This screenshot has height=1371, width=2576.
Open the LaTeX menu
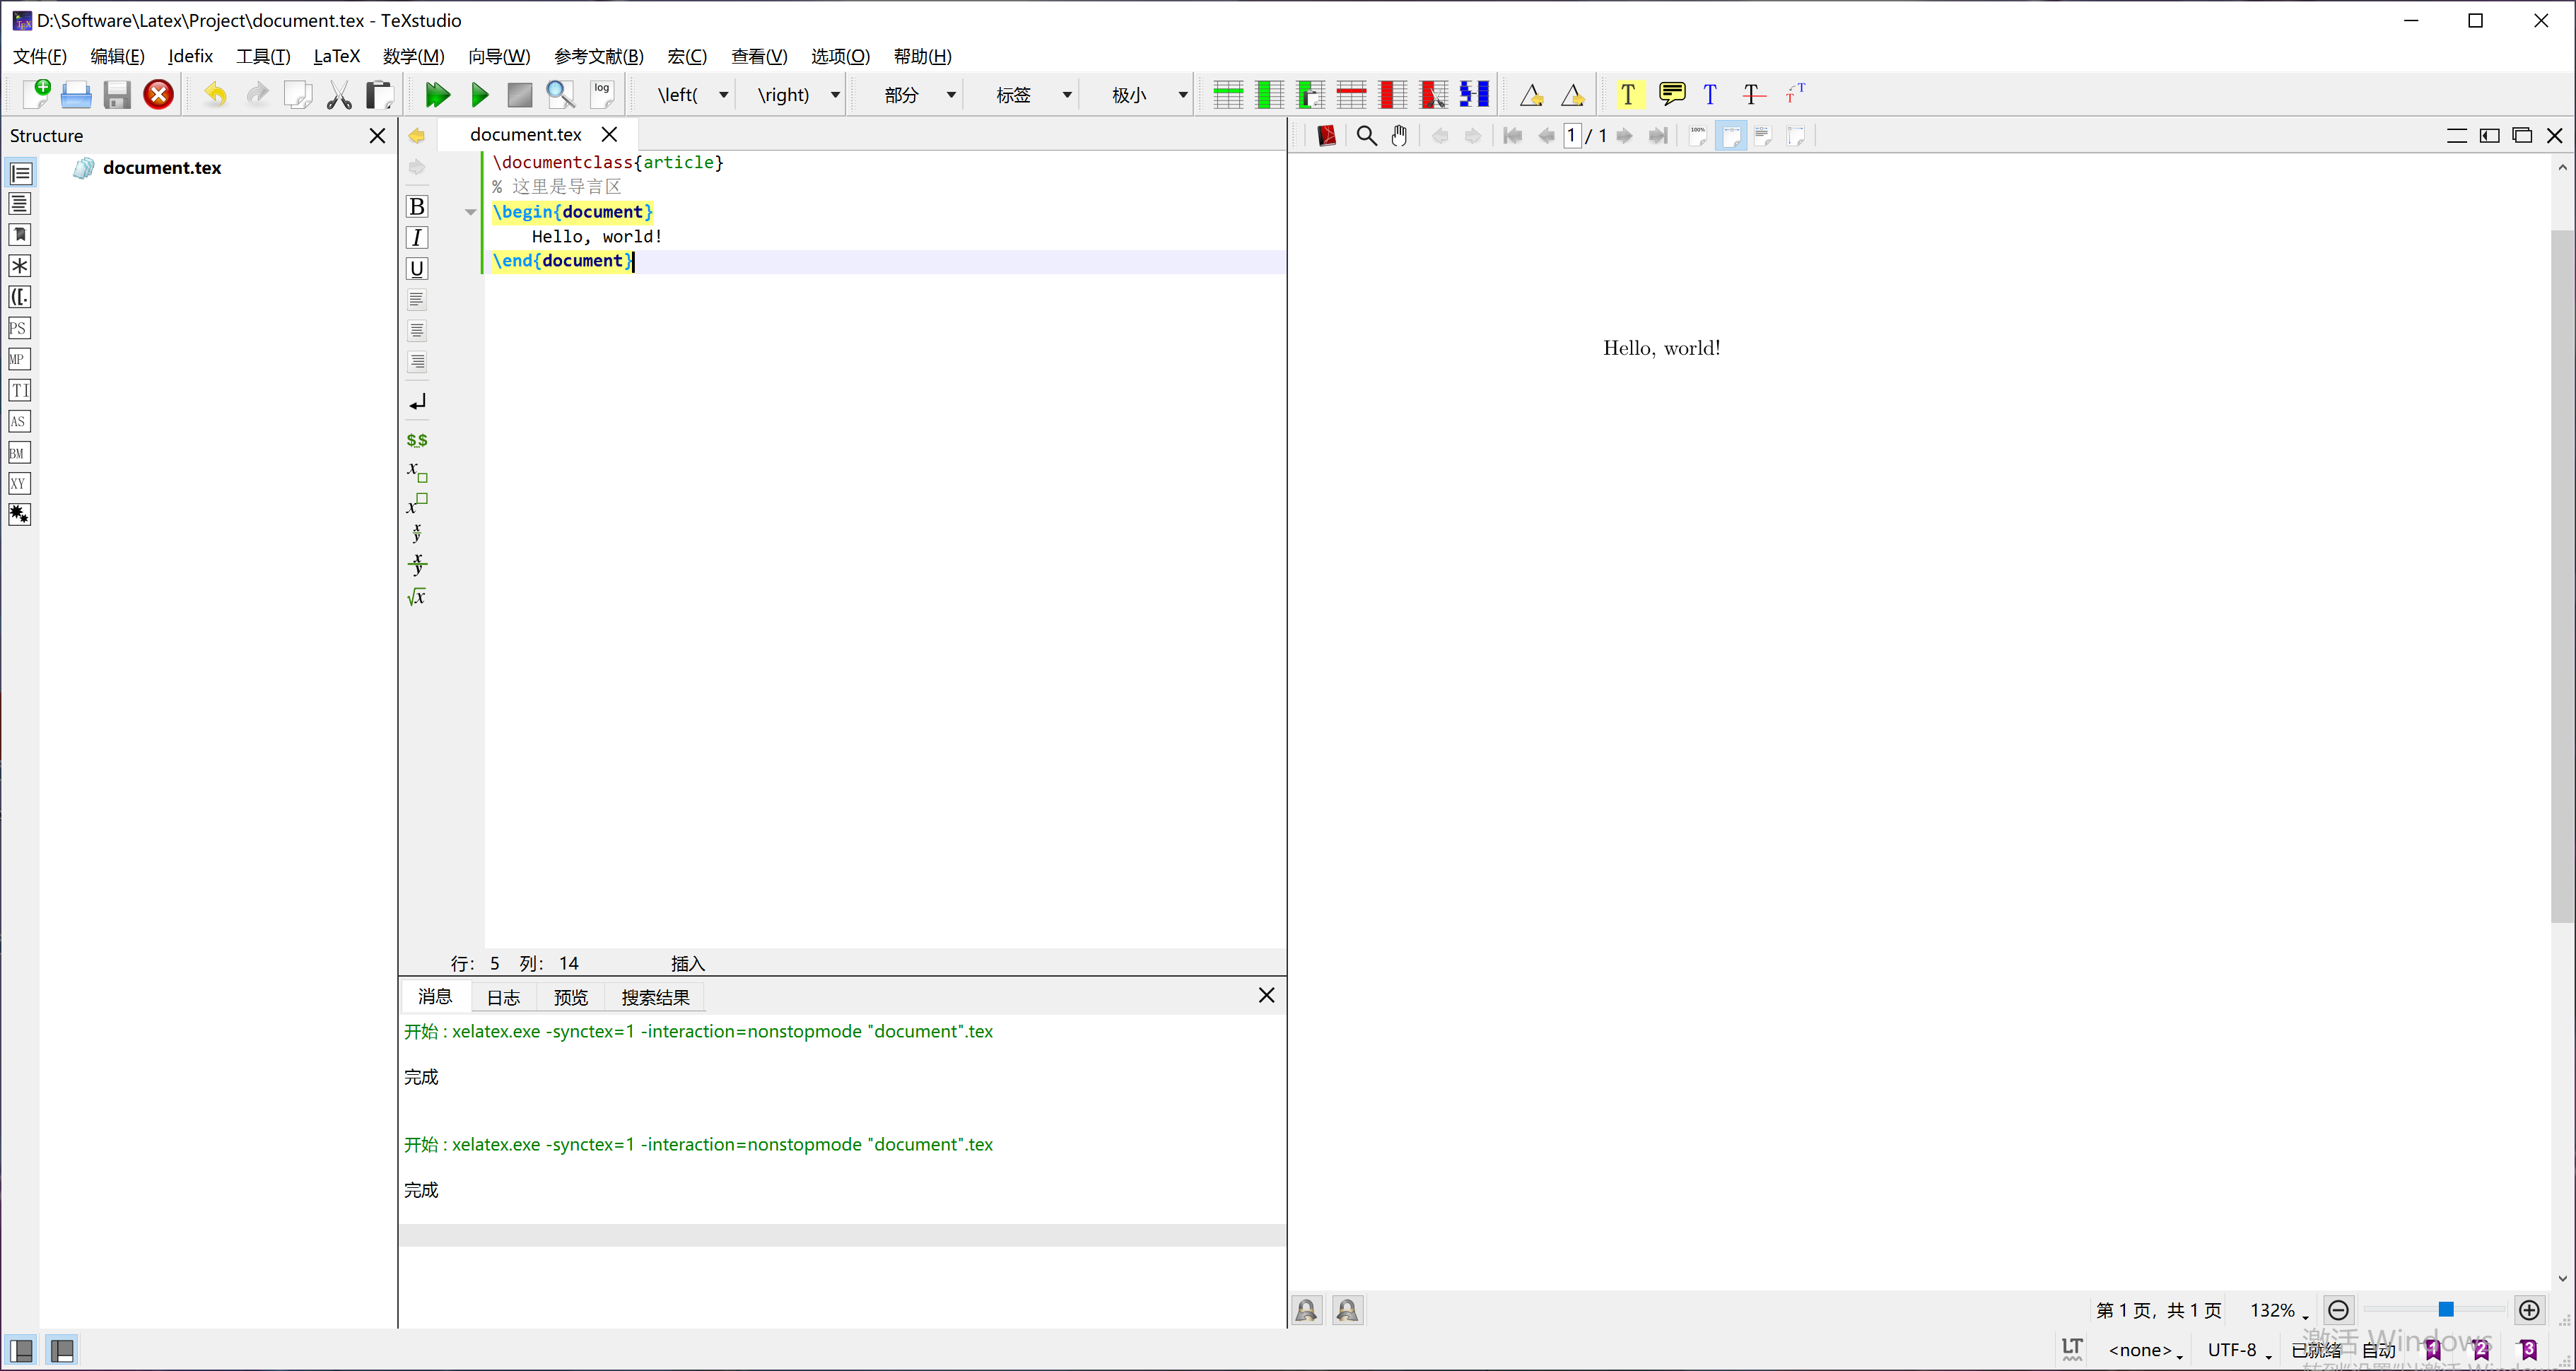tap(336, 56)
